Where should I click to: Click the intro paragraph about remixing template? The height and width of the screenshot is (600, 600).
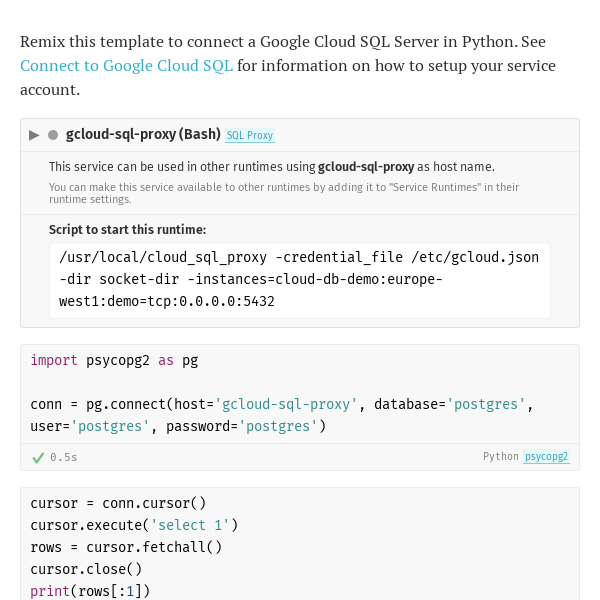(x=288, y=65)
